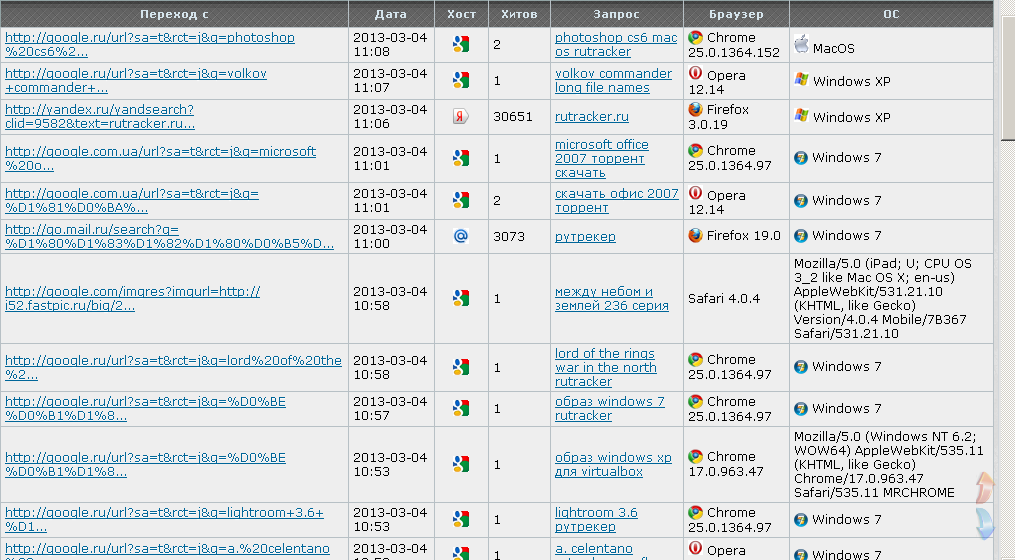Click the 'Хитов' column header
Screen dimensions: 1015x560
[519, 14]
